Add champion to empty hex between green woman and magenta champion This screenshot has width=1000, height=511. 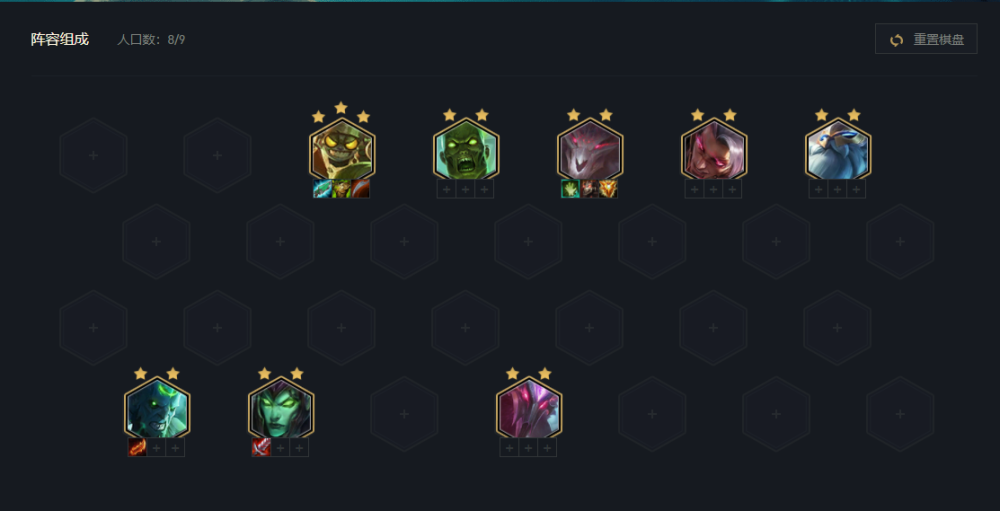[404, 414]
